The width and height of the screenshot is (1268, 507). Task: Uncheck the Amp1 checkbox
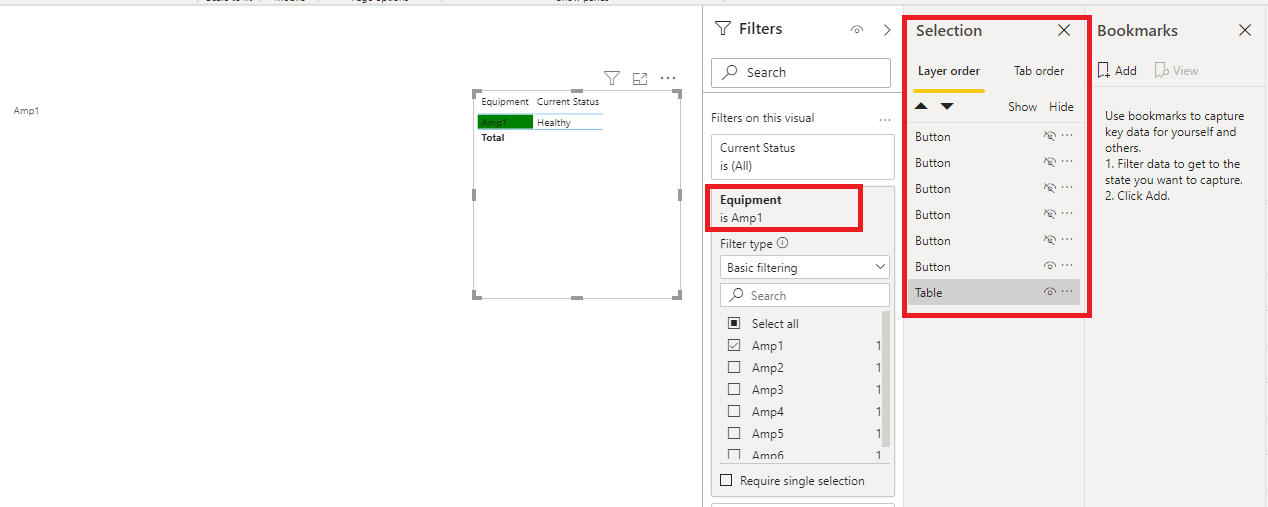[734, 346]
